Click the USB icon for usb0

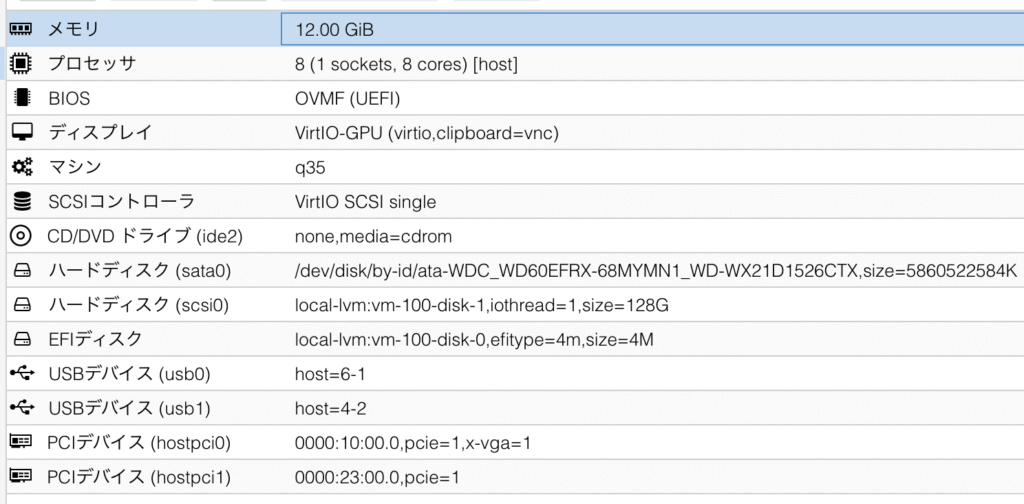20,374
